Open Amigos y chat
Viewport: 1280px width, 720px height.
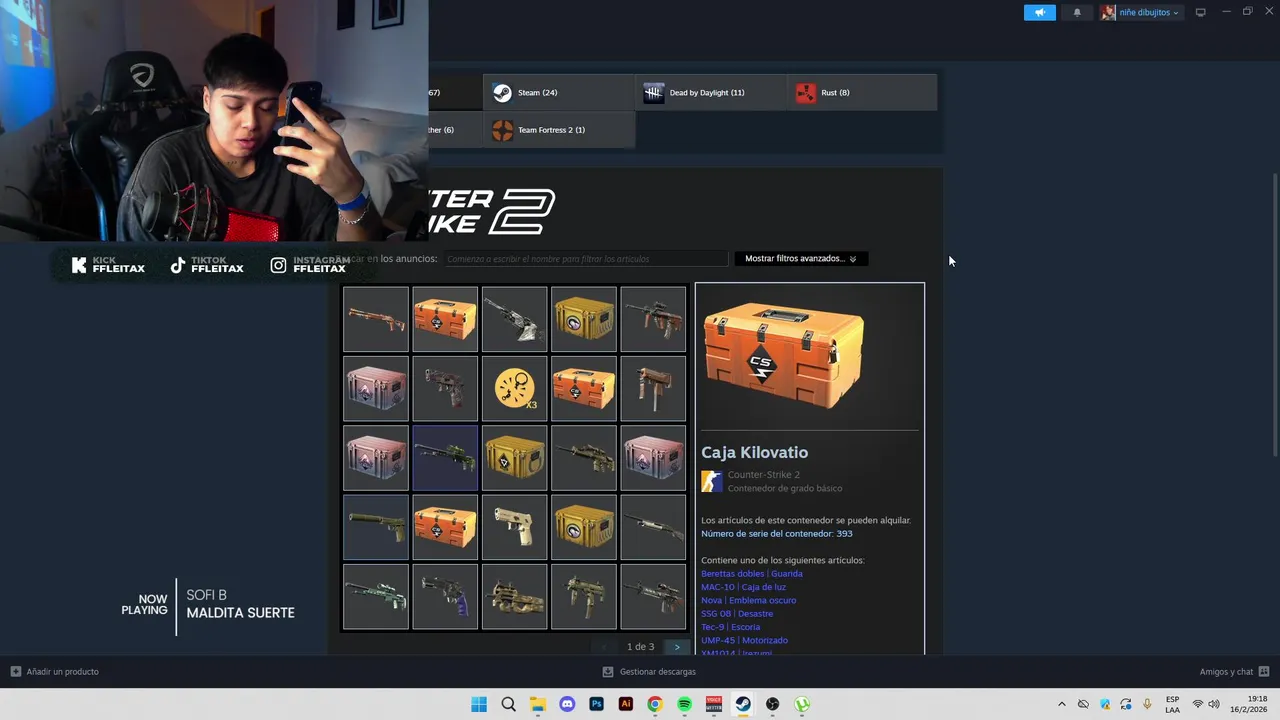[1234, 672]
